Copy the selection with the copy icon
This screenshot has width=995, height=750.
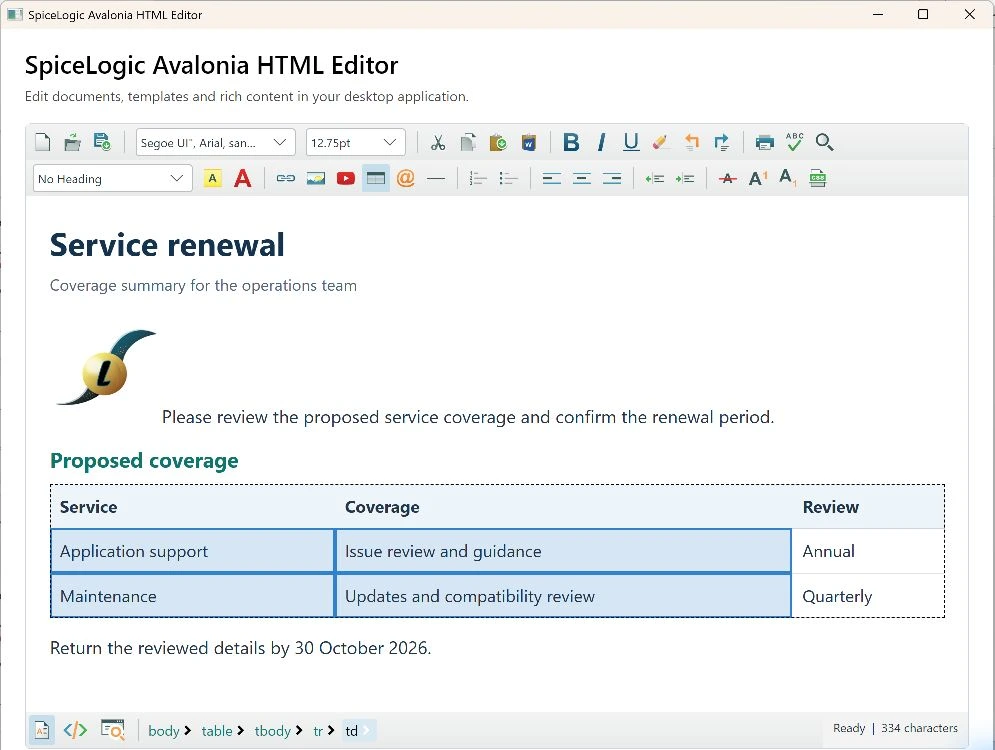tap(468, 142)
